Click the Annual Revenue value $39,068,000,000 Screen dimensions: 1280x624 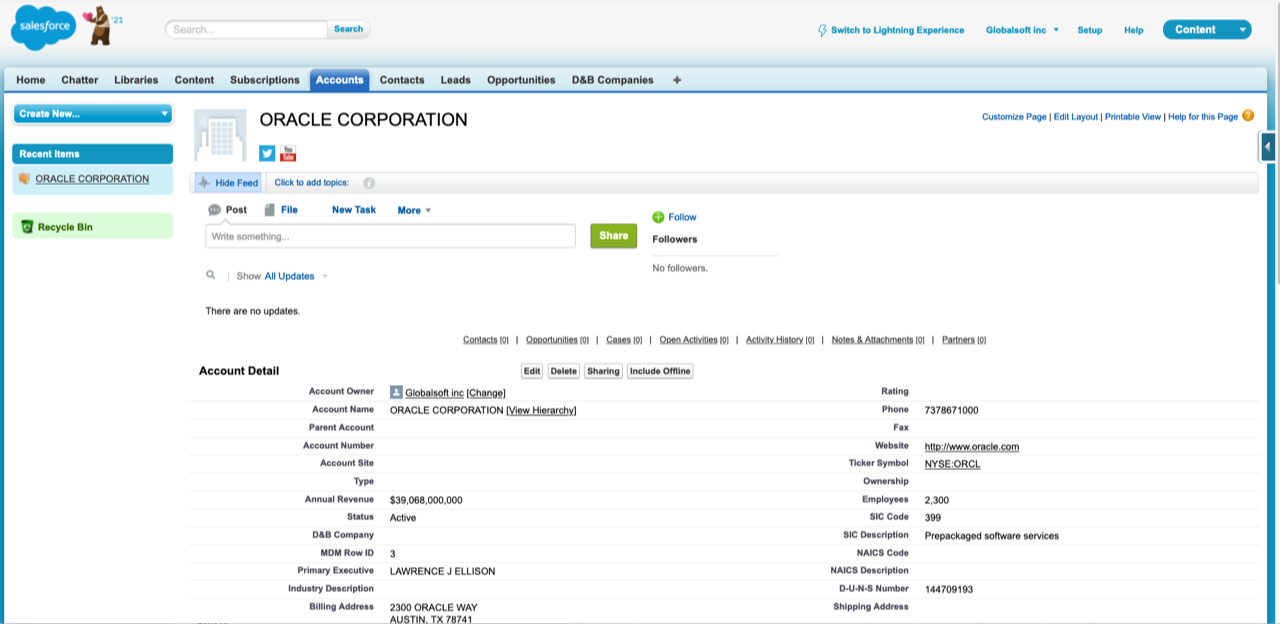point(426,500)
